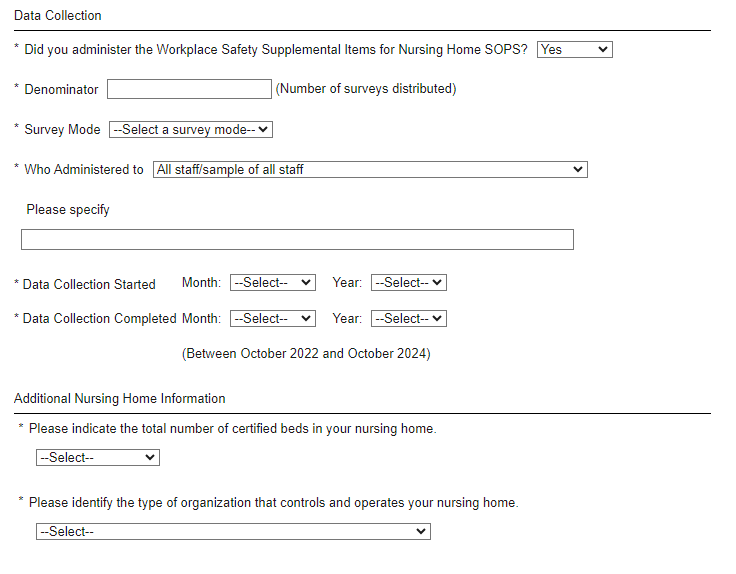Select the Data Collection Started Month dropdown
This screenshot has height=574, width=736.
tap(272, 283)
